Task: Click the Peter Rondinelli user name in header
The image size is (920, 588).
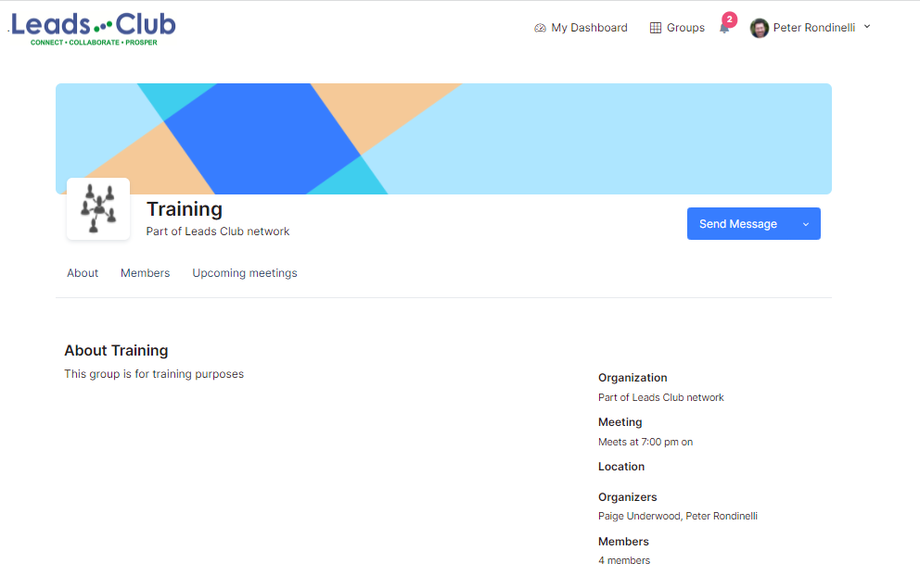Action: pos(814,28)
